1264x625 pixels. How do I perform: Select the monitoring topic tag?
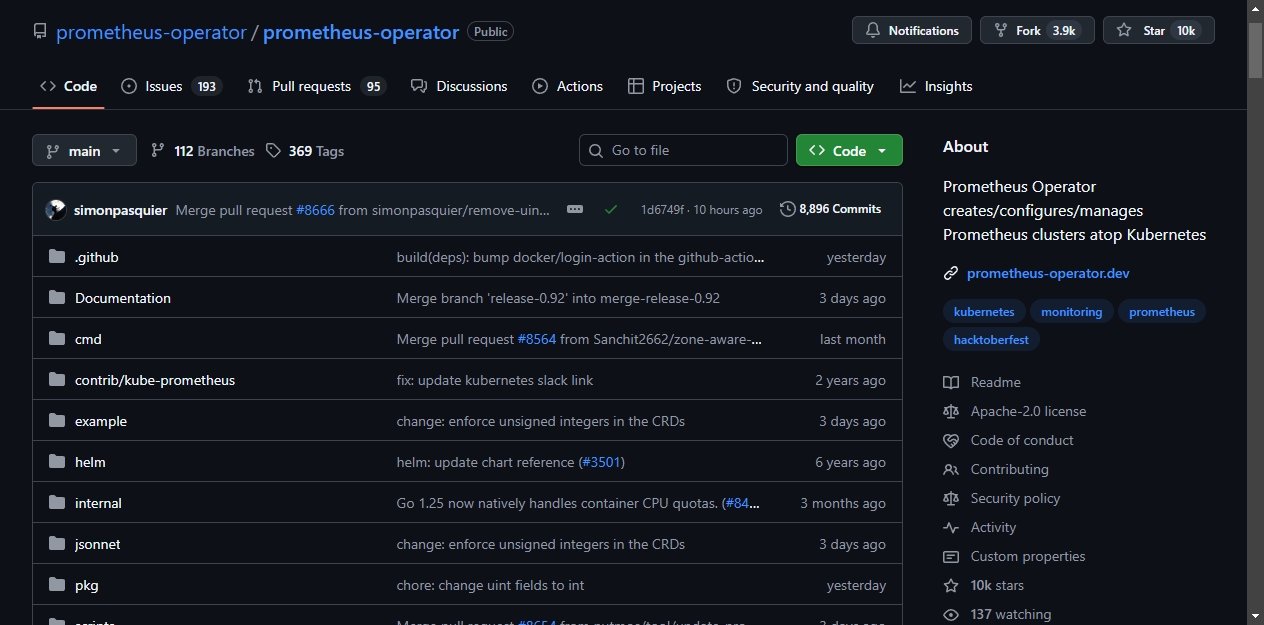click(1071, 312)
